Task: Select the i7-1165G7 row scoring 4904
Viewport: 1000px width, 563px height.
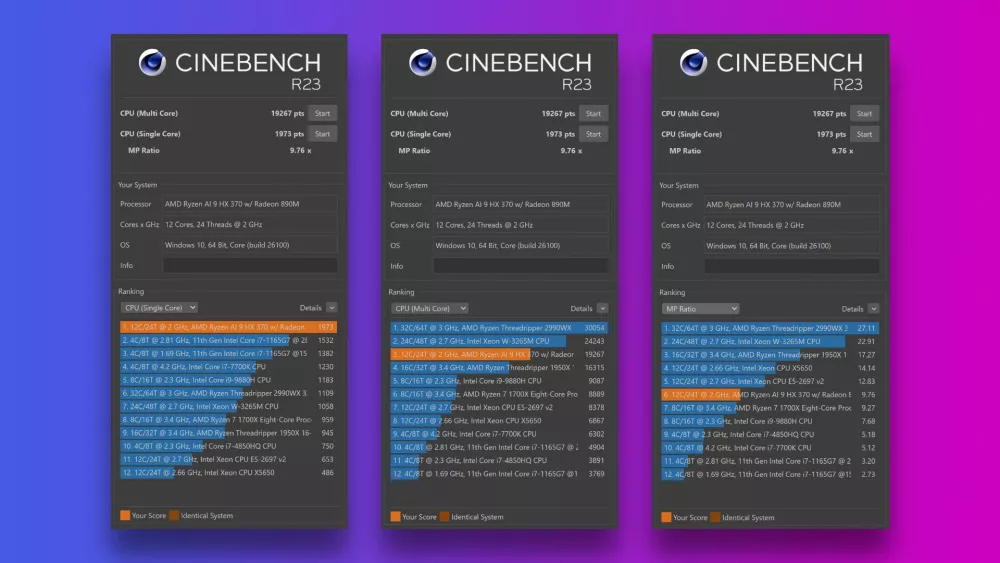Action: pyautogui.click(x=499, y=447)
